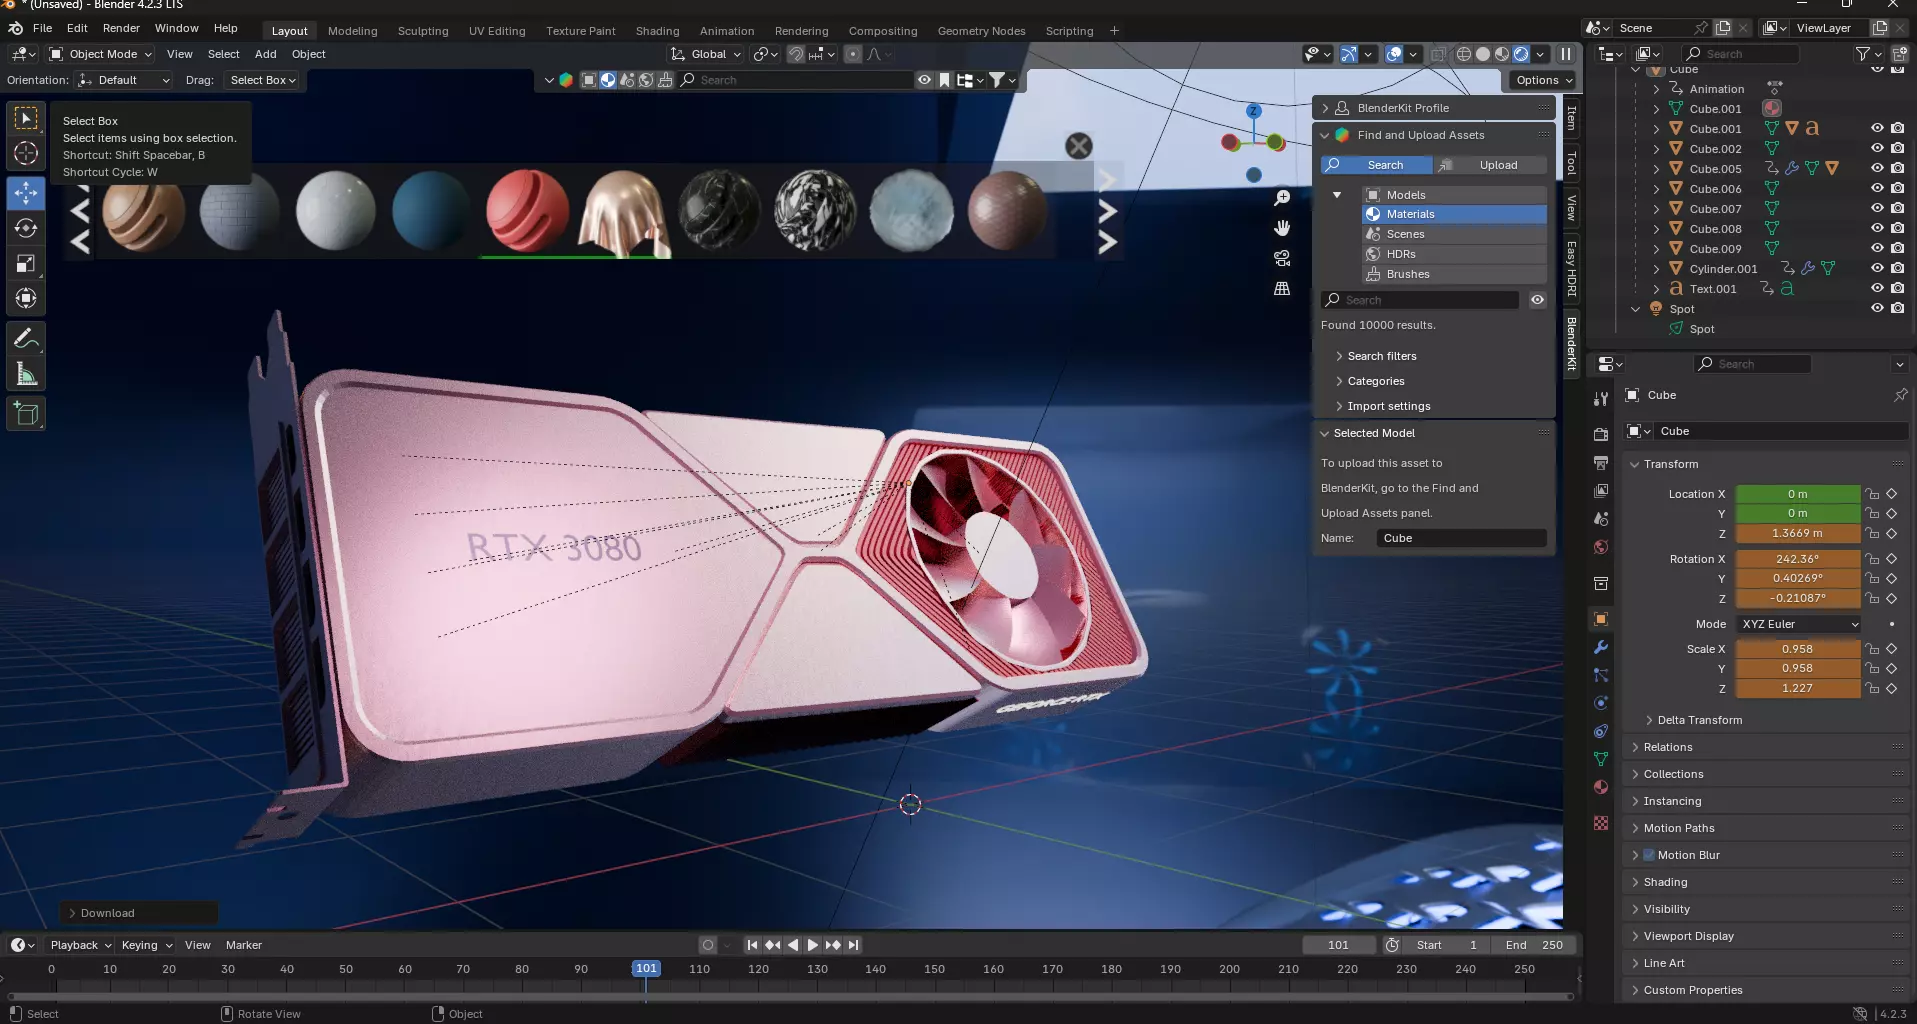The height and width of the screenshot is (1024, 1917).
Task: Open the Physics properties tab
Action: 1601,703
